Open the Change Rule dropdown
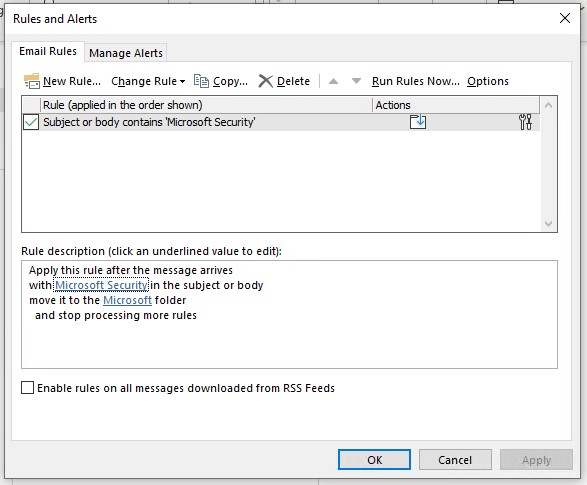The width and height of the screenshot is (587, 485). click(x=148, y=81)
